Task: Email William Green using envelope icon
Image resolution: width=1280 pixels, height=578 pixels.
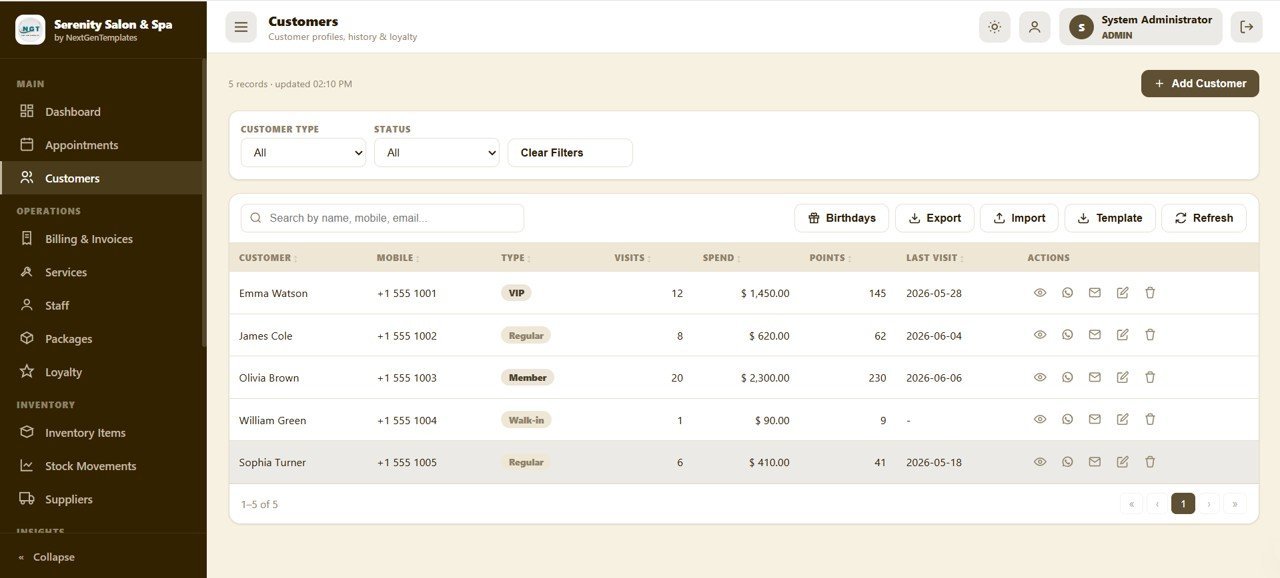Action: tap(1095, 420)
